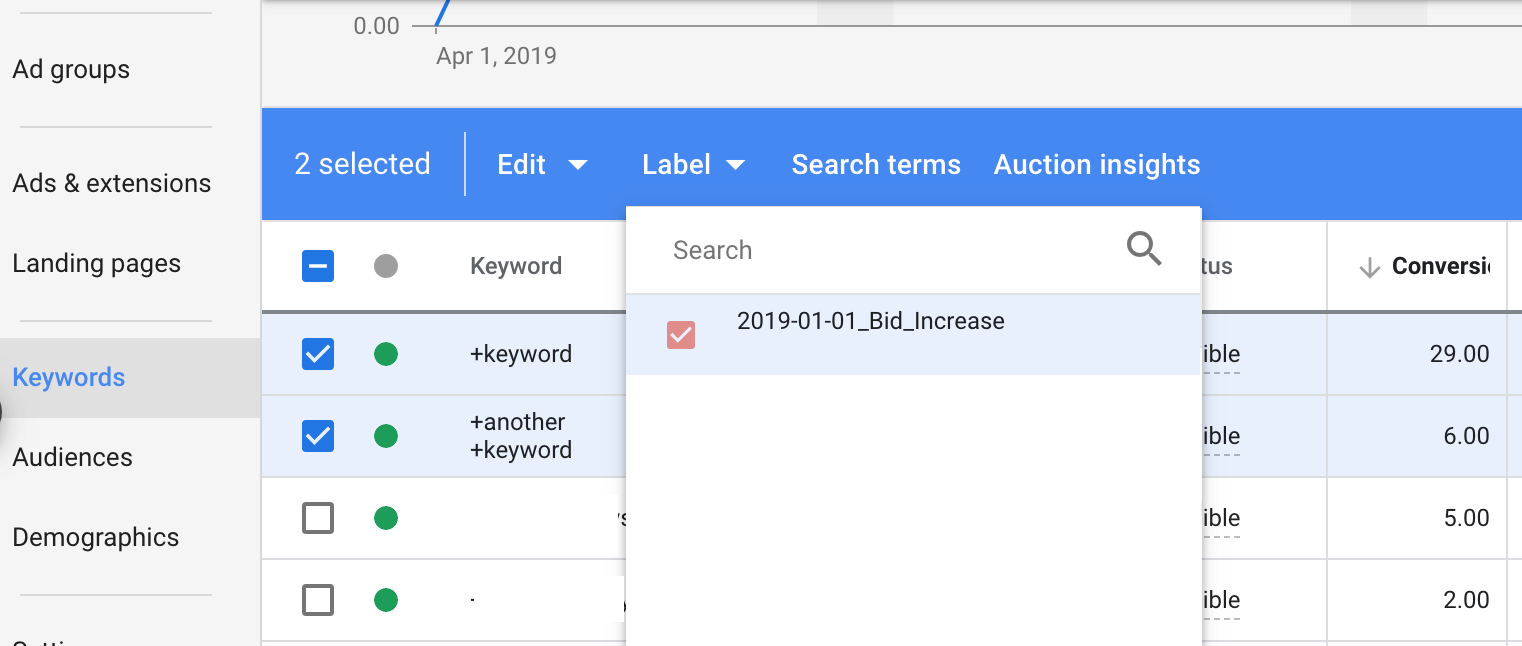Open the Edit dropdown menu
This screenshot has width=1522, height=646.
point(542,165)
